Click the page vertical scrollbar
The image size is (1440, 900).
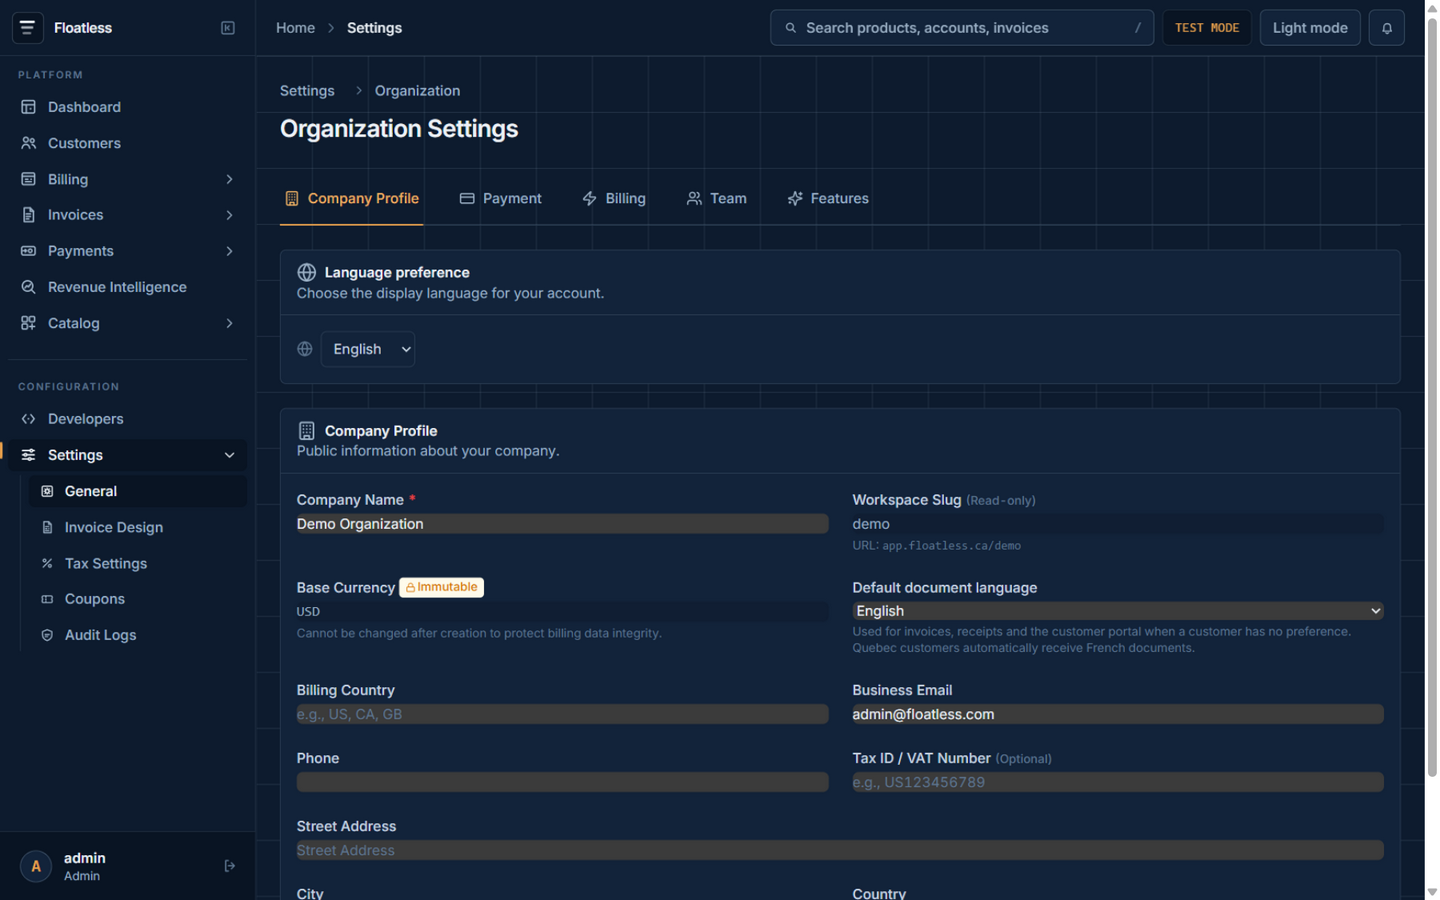(1431, 399)
